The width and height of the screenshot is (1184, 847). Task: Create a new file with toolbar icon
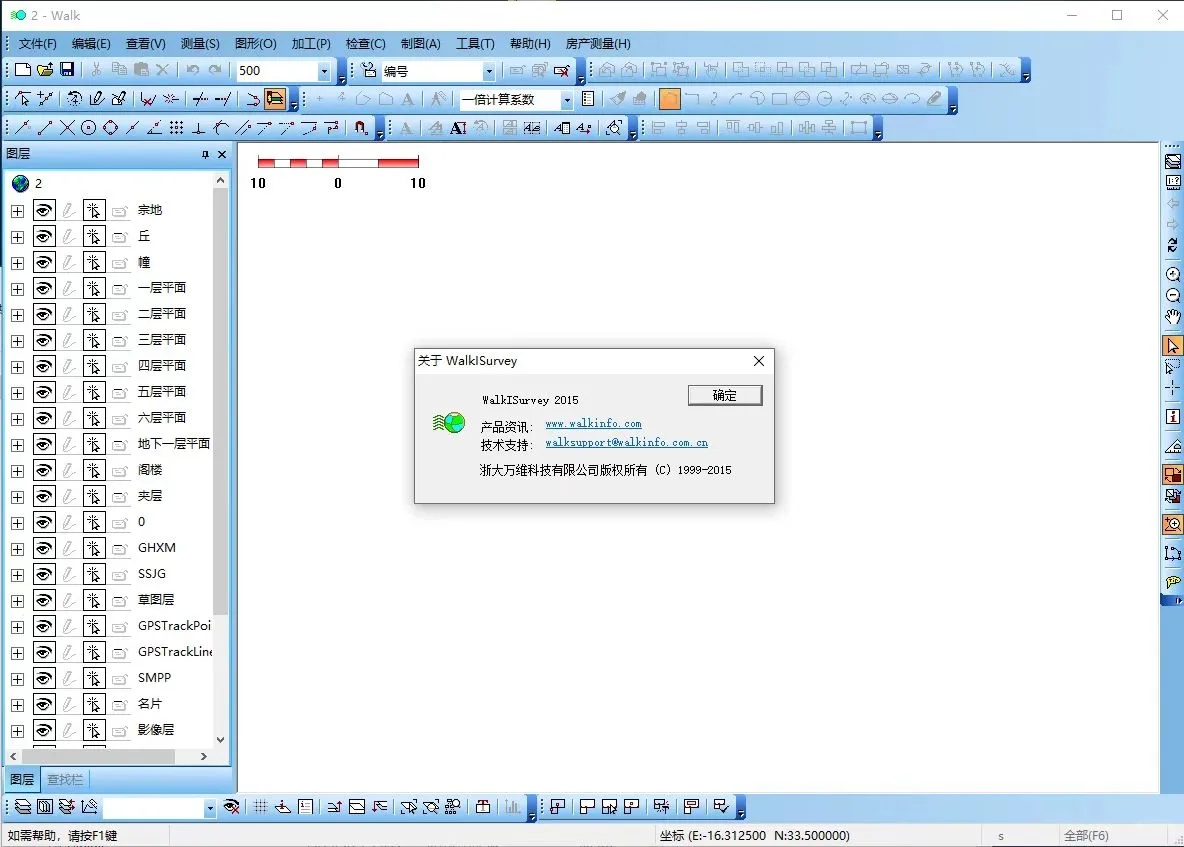pyautogui.click(x=23, y=70)
